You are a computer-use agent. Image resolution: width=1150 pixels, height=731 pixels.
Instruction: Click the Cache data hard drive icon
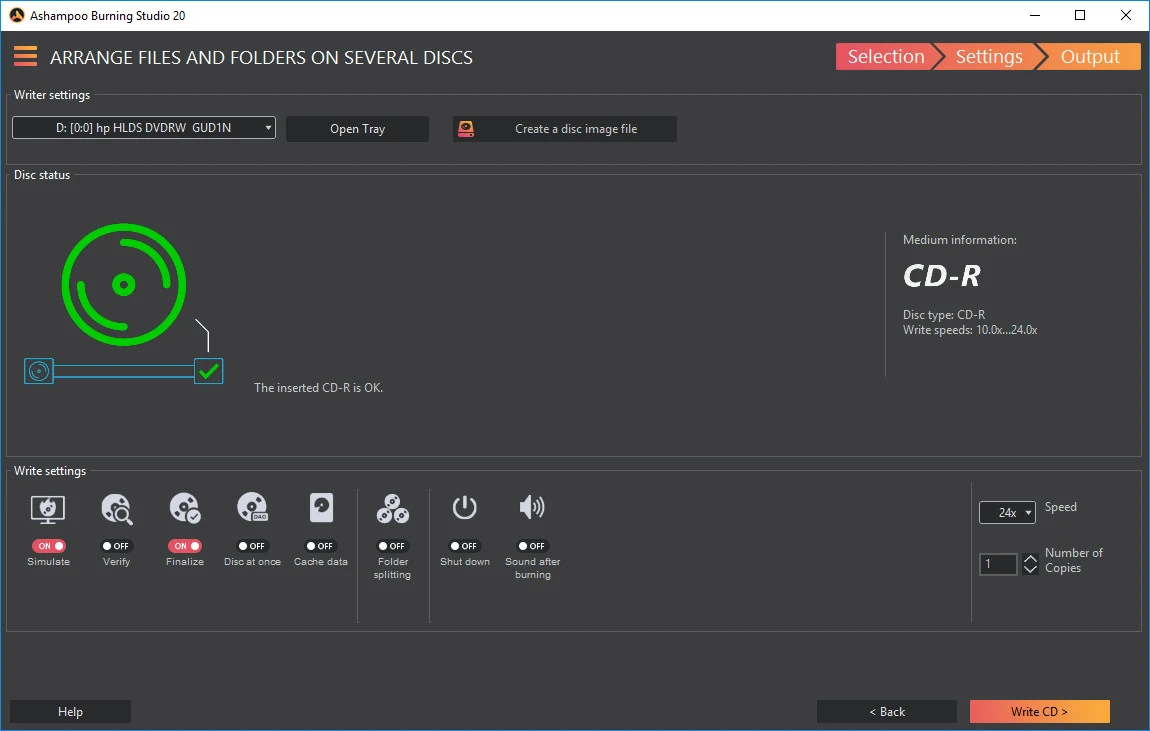pos(321,509)
